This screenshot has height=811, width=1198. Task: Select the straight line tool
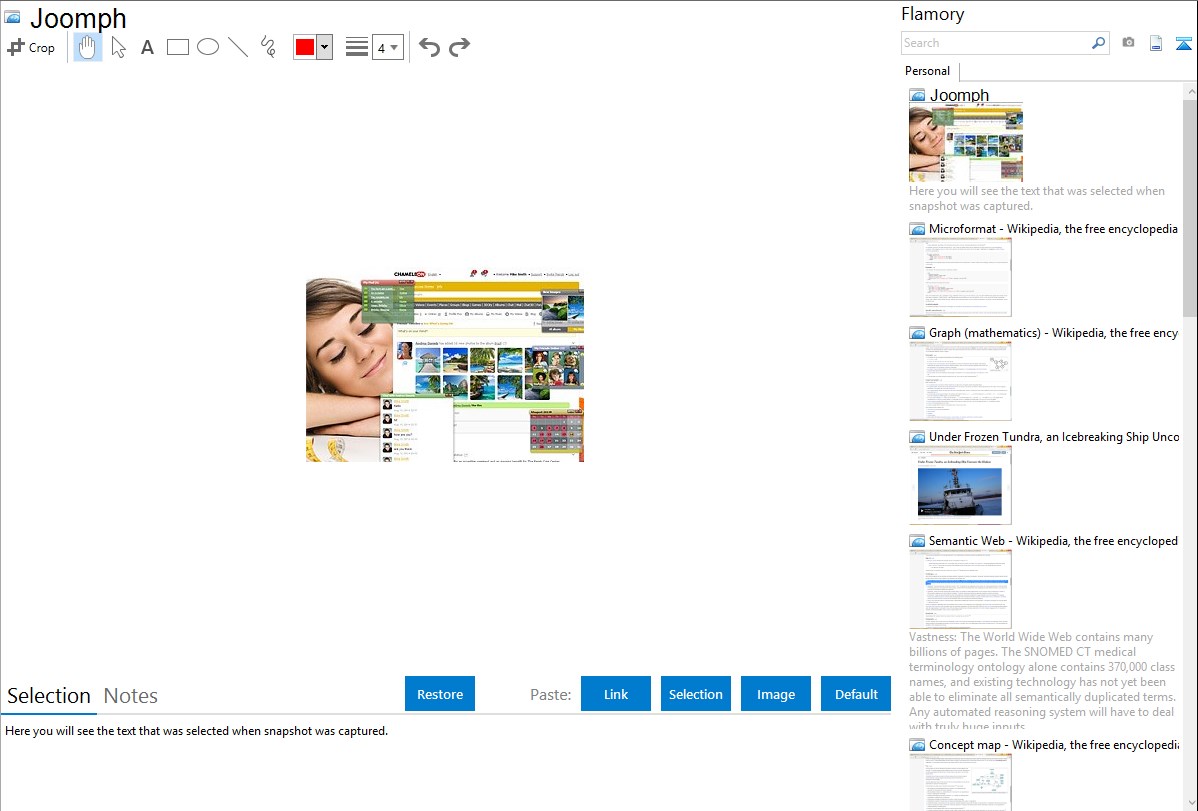point(238,47)
